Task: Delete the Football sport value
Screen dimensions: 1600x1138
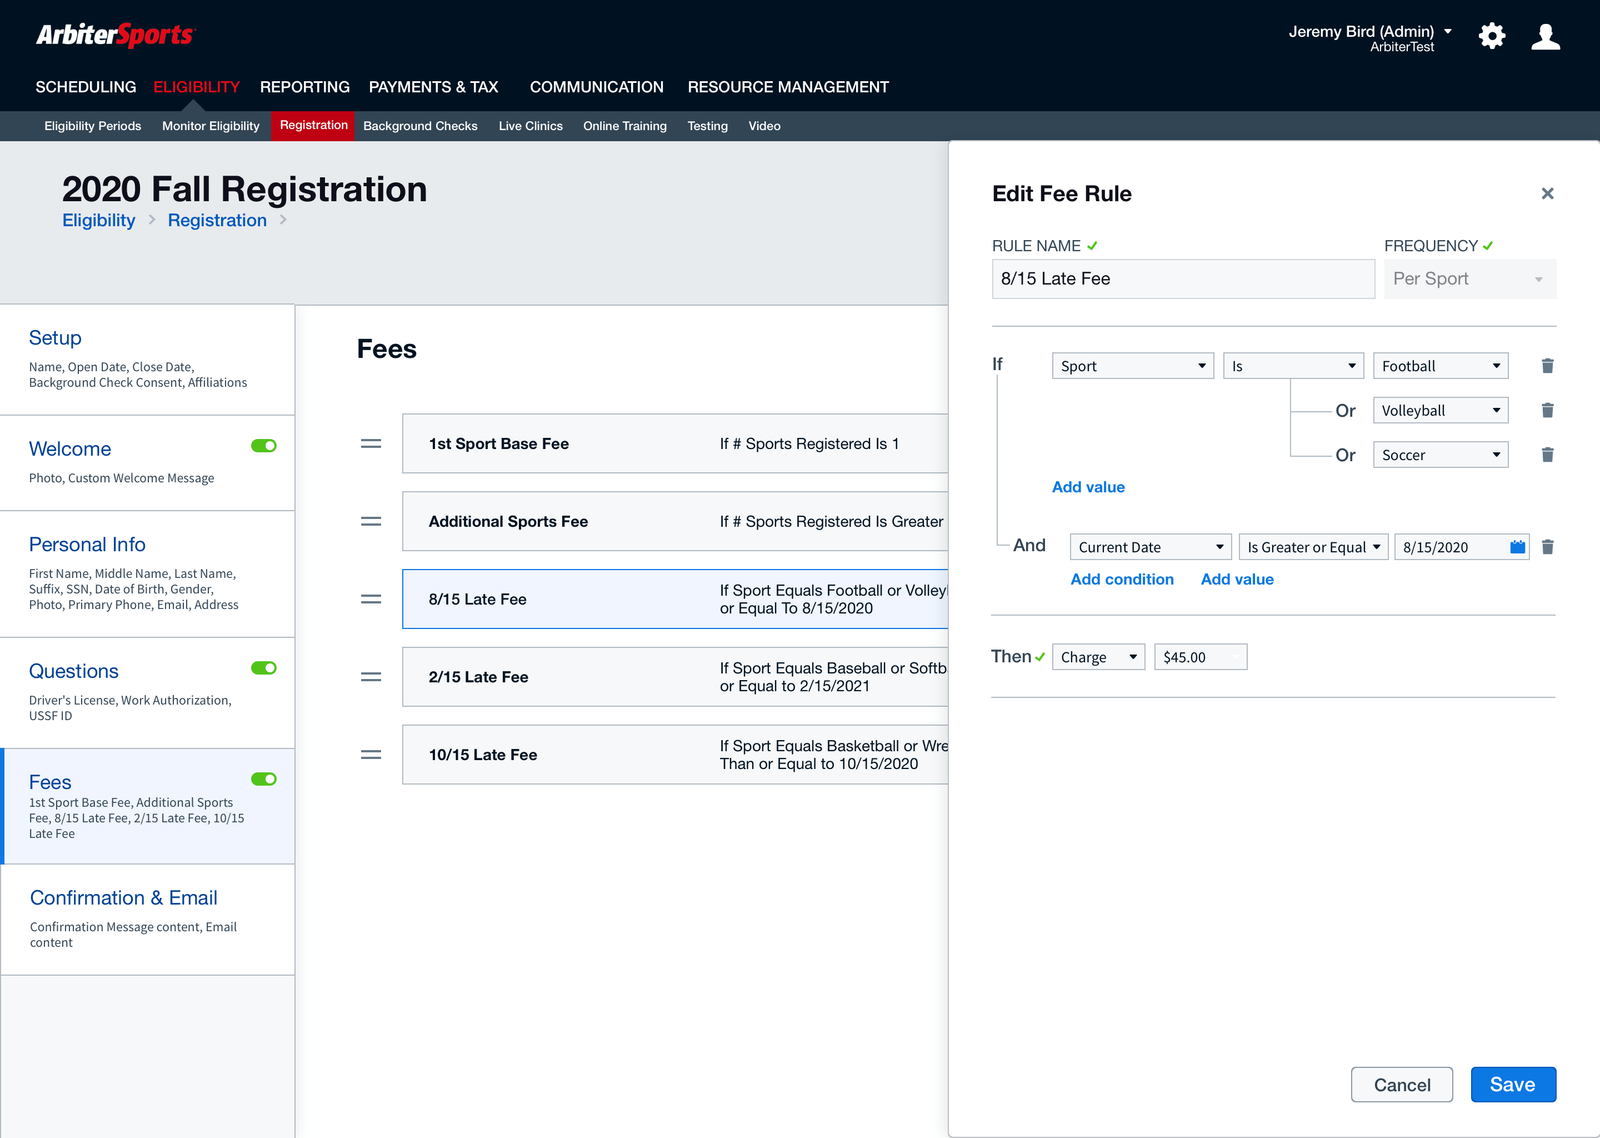Action: point(1547,366)
